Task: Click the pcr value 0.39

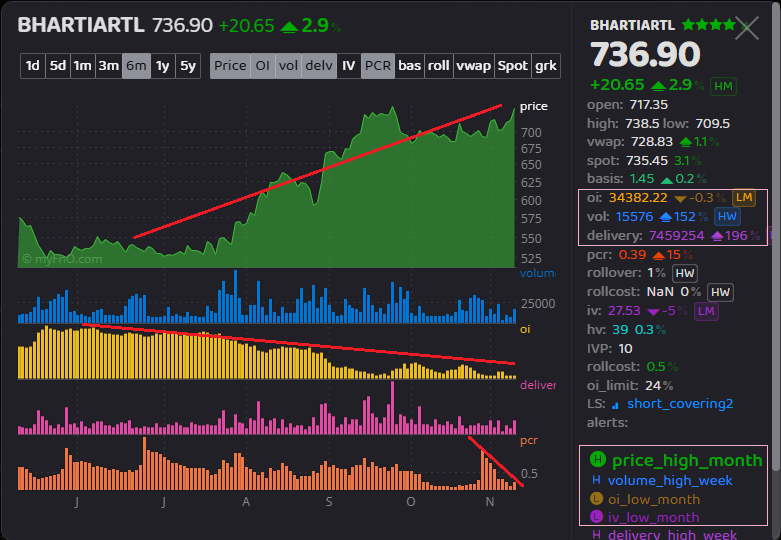Action: 632,255
